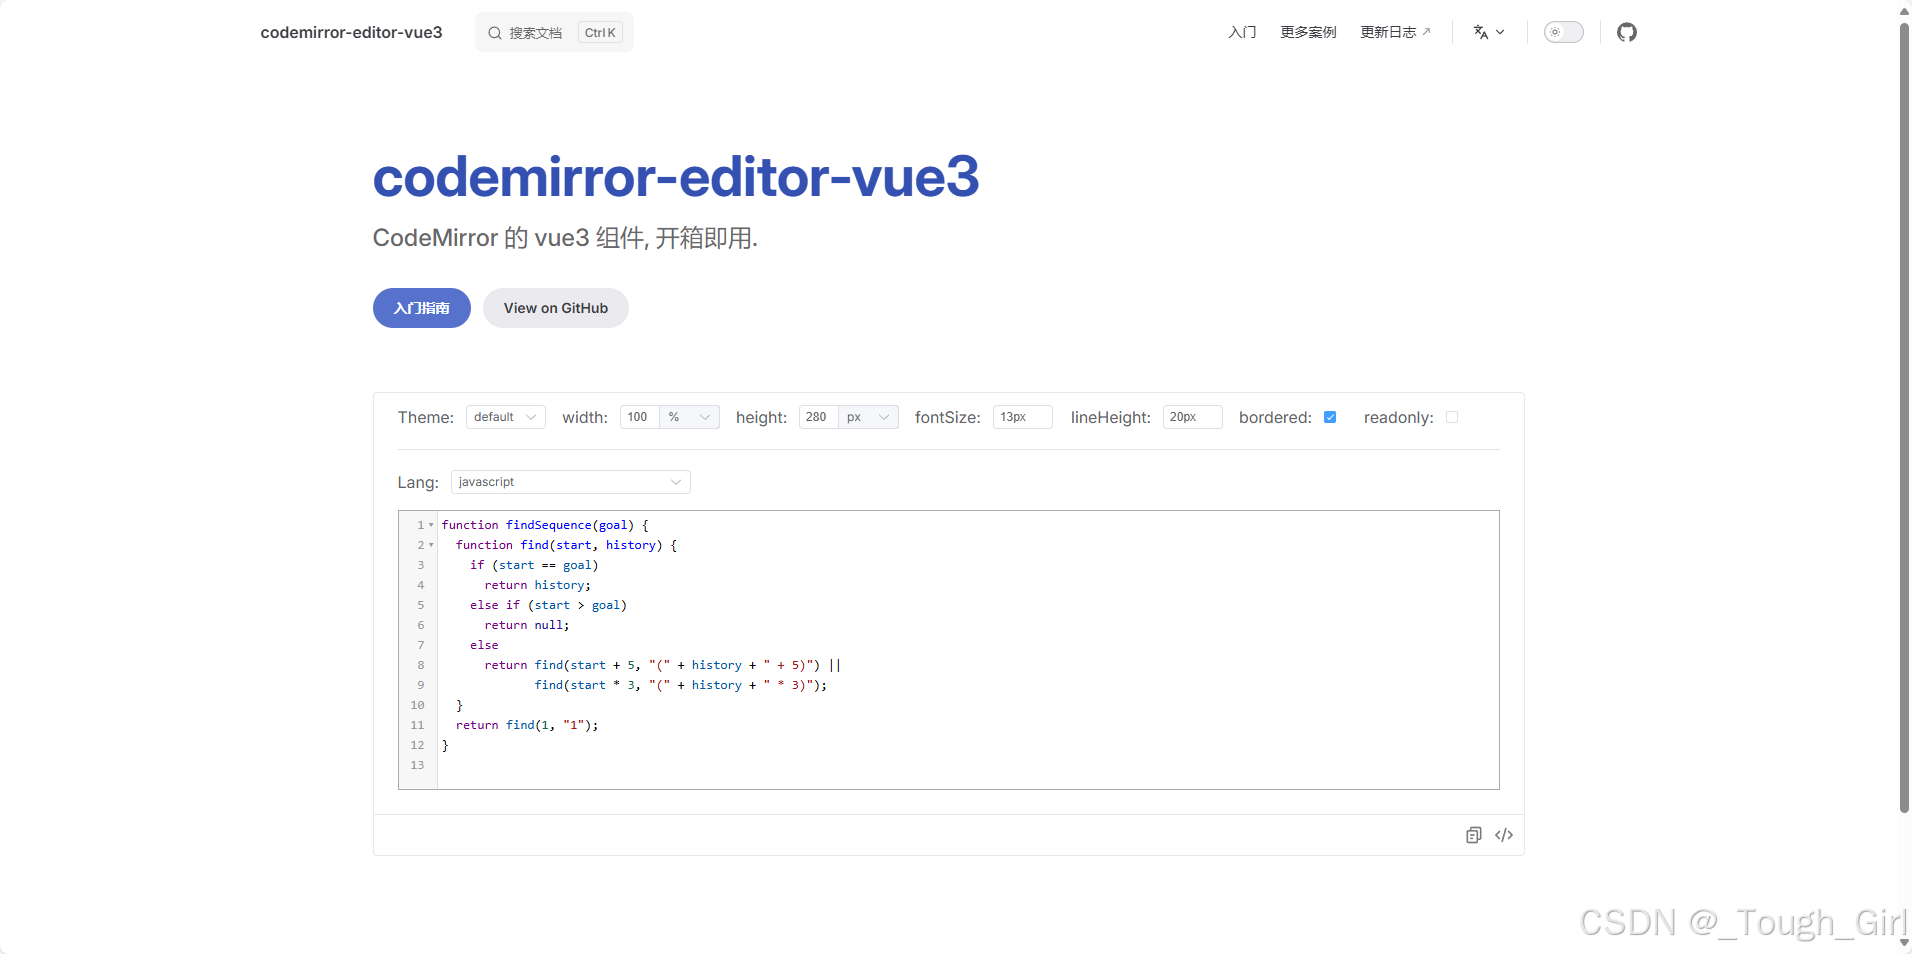The image size is (1912, 954).
Task: Click the search magnifier icon
Action: coord(495,32)
